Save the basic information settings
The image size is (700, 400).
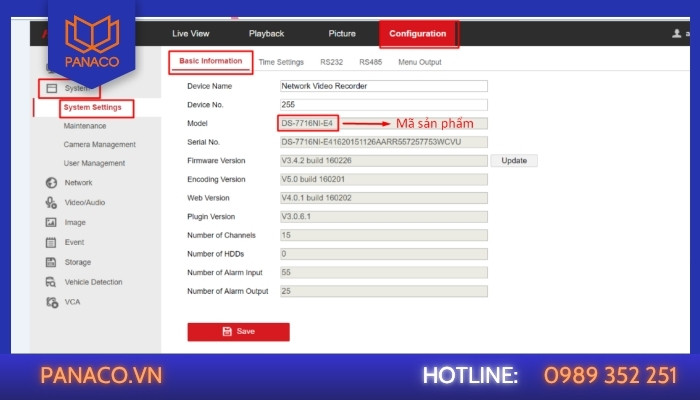[238, 332]
